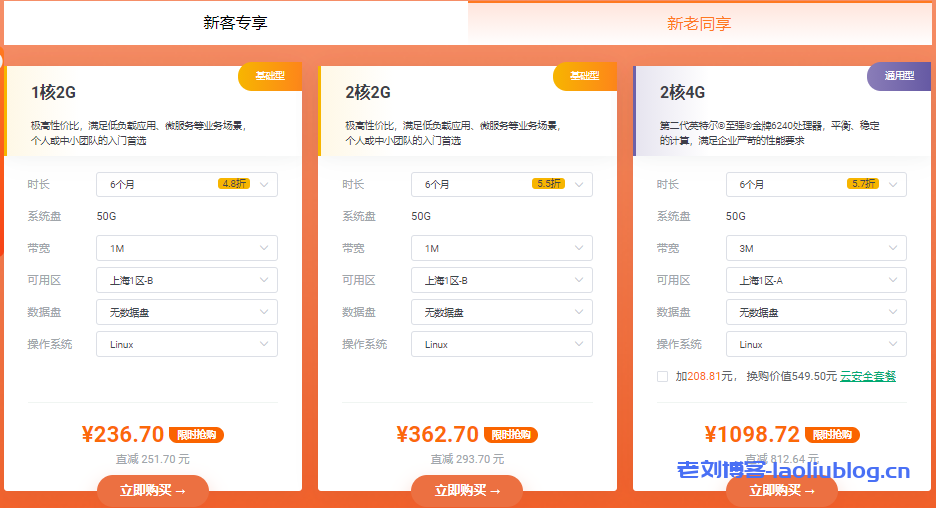The image size is (936, 508).
Task: Open 带宽 3M dropdown in 2核4G card
Action: (815, 248)
